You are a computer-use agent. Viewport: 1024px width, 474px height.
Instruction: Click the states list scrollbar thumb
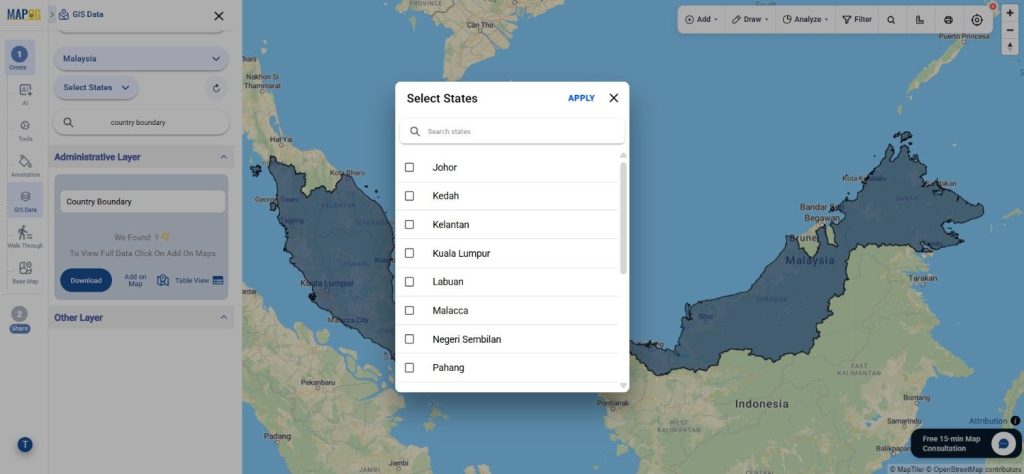tap(623, 218)
